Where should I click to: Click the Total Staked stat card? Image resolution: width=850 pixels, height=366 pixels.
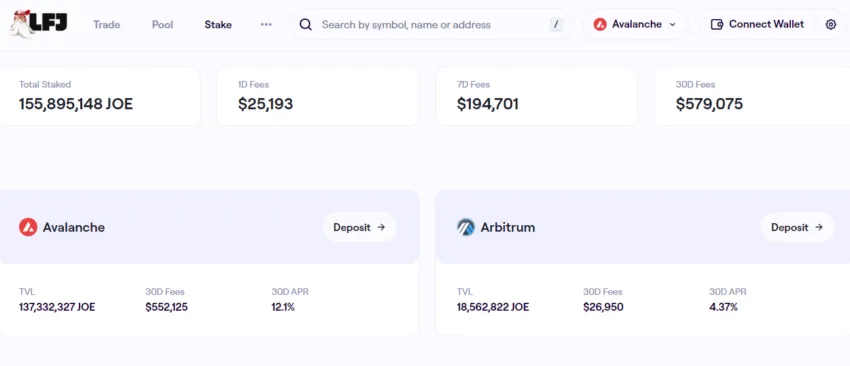click(x=100, y=97)
